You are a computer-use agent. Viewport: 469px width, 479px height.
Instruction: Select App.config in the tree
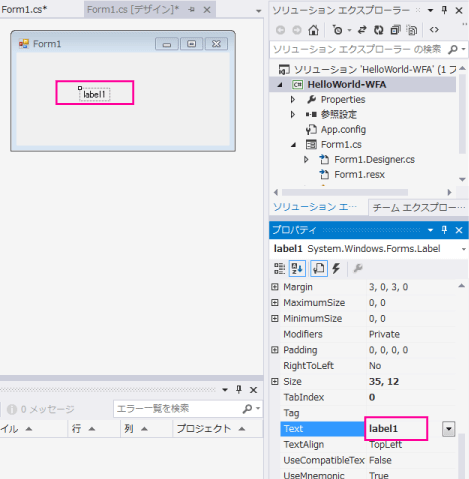343,129
